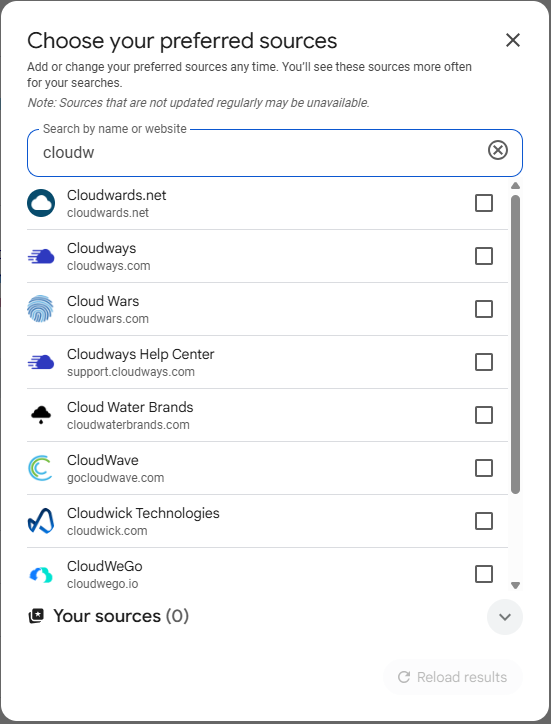Screen dimensions: 551x724
Task: Tick the checkbox for cloudways.com
Action: tap(484, 256)
